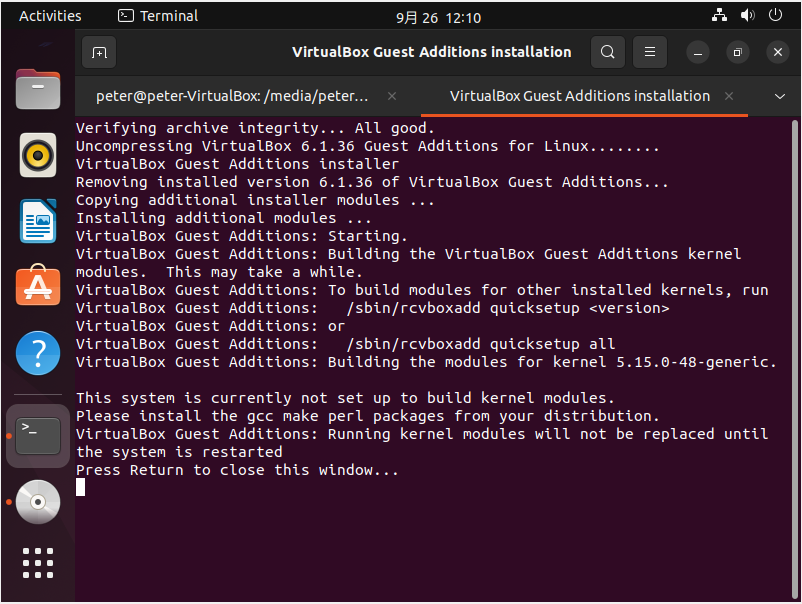Click 'Building the modules for kernel 5.15.0-48-generic' line
802x604 pixels.
(x=426, y=362)
